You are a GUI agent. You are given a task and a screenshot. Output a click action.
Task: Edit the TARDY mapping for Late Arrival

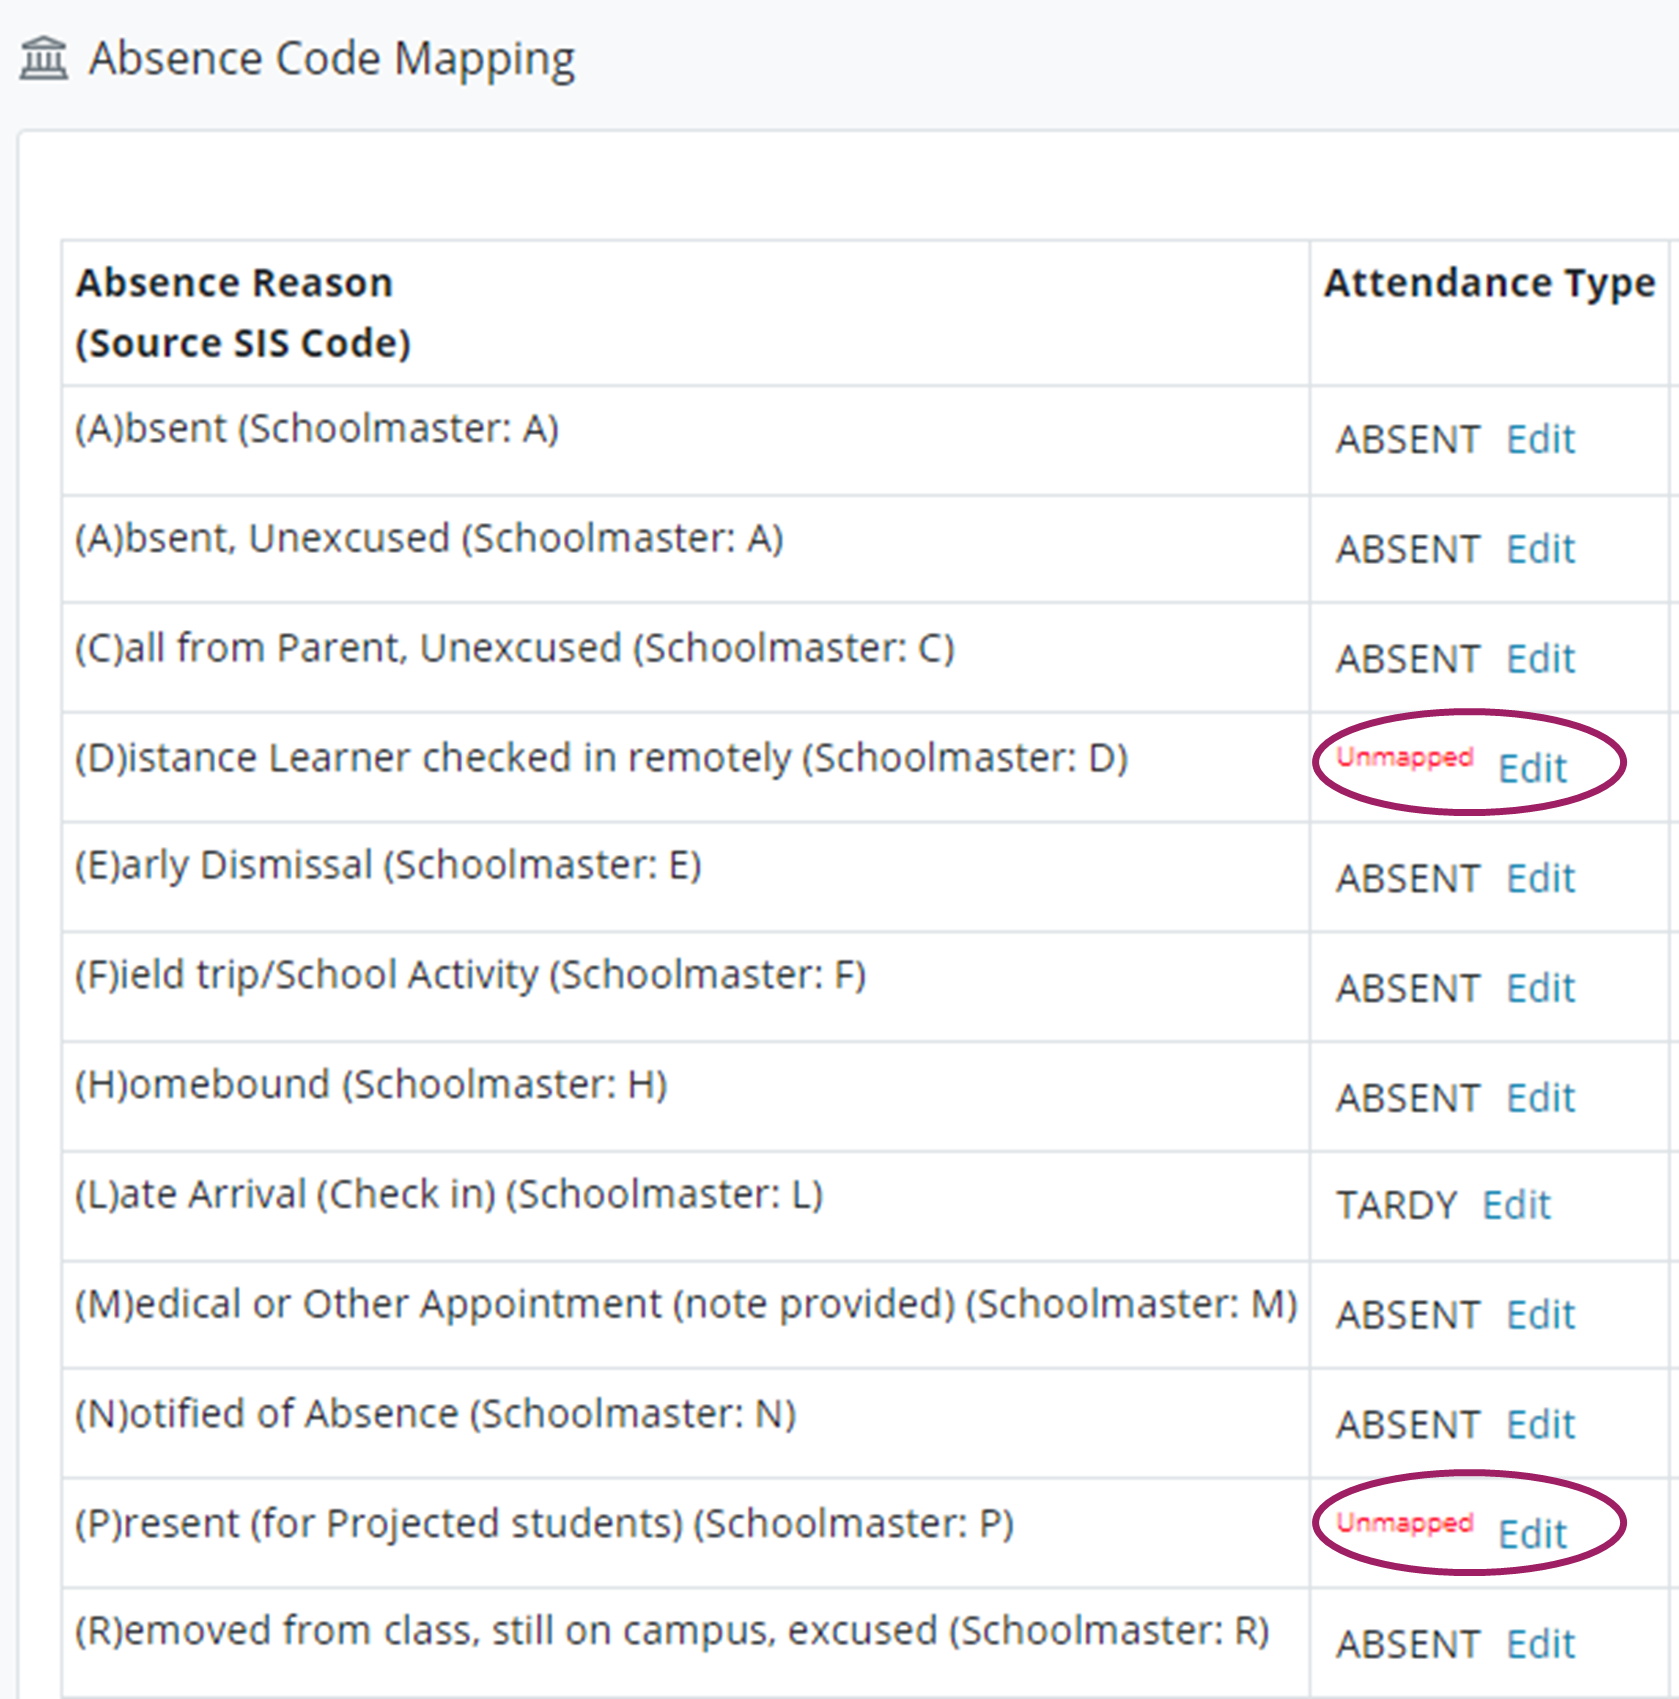coord(1515,1206)
